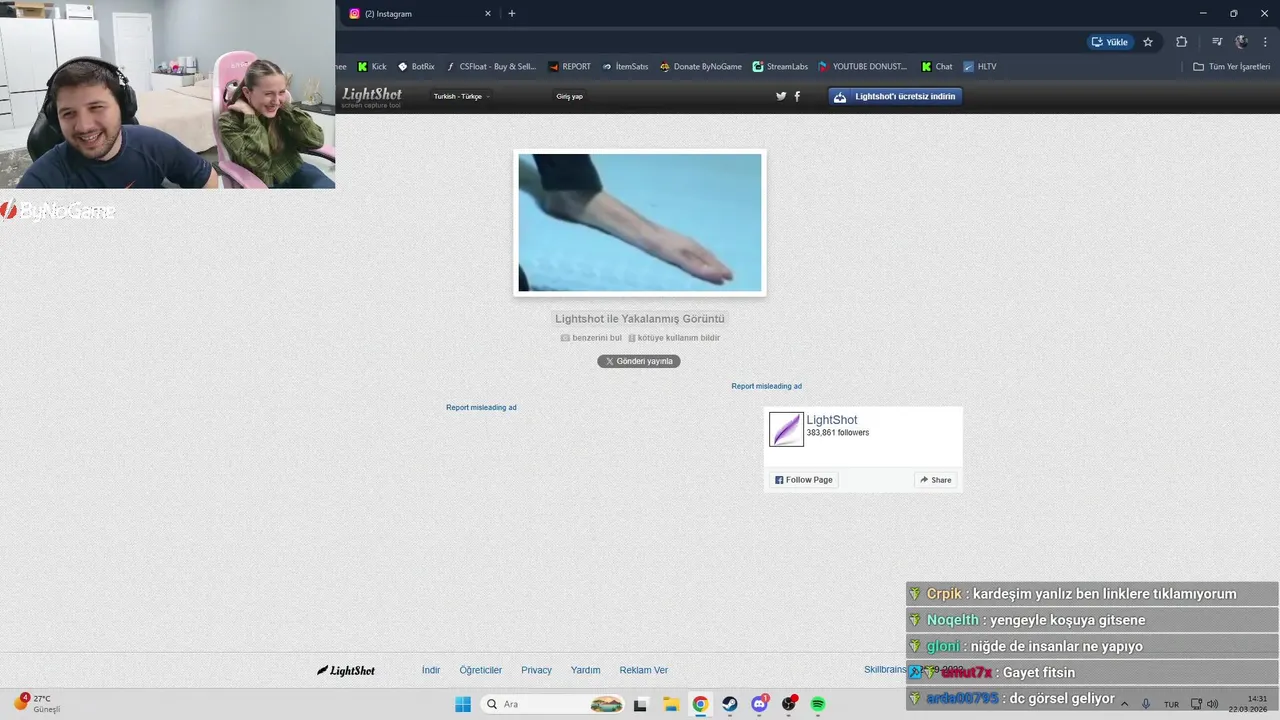1280x720 pixels.
Task: Open LightShot's Facebook icon in header
Action: (797, 97)
